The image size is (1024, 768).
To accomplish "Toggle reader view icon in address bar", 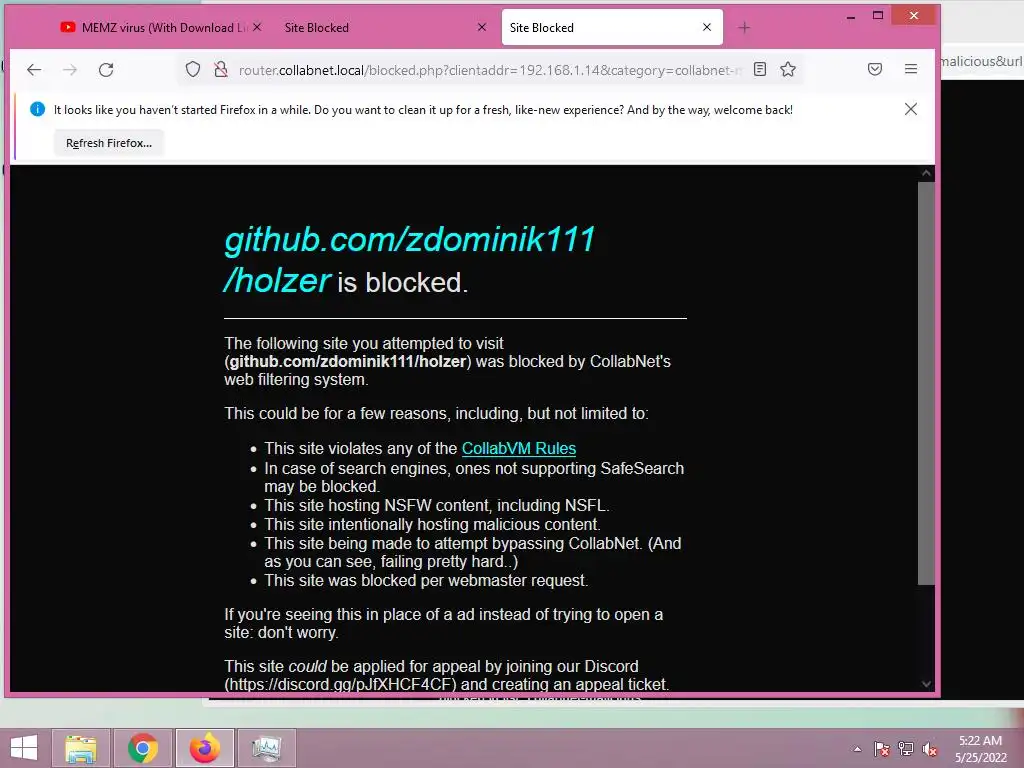I will [760, 69].
